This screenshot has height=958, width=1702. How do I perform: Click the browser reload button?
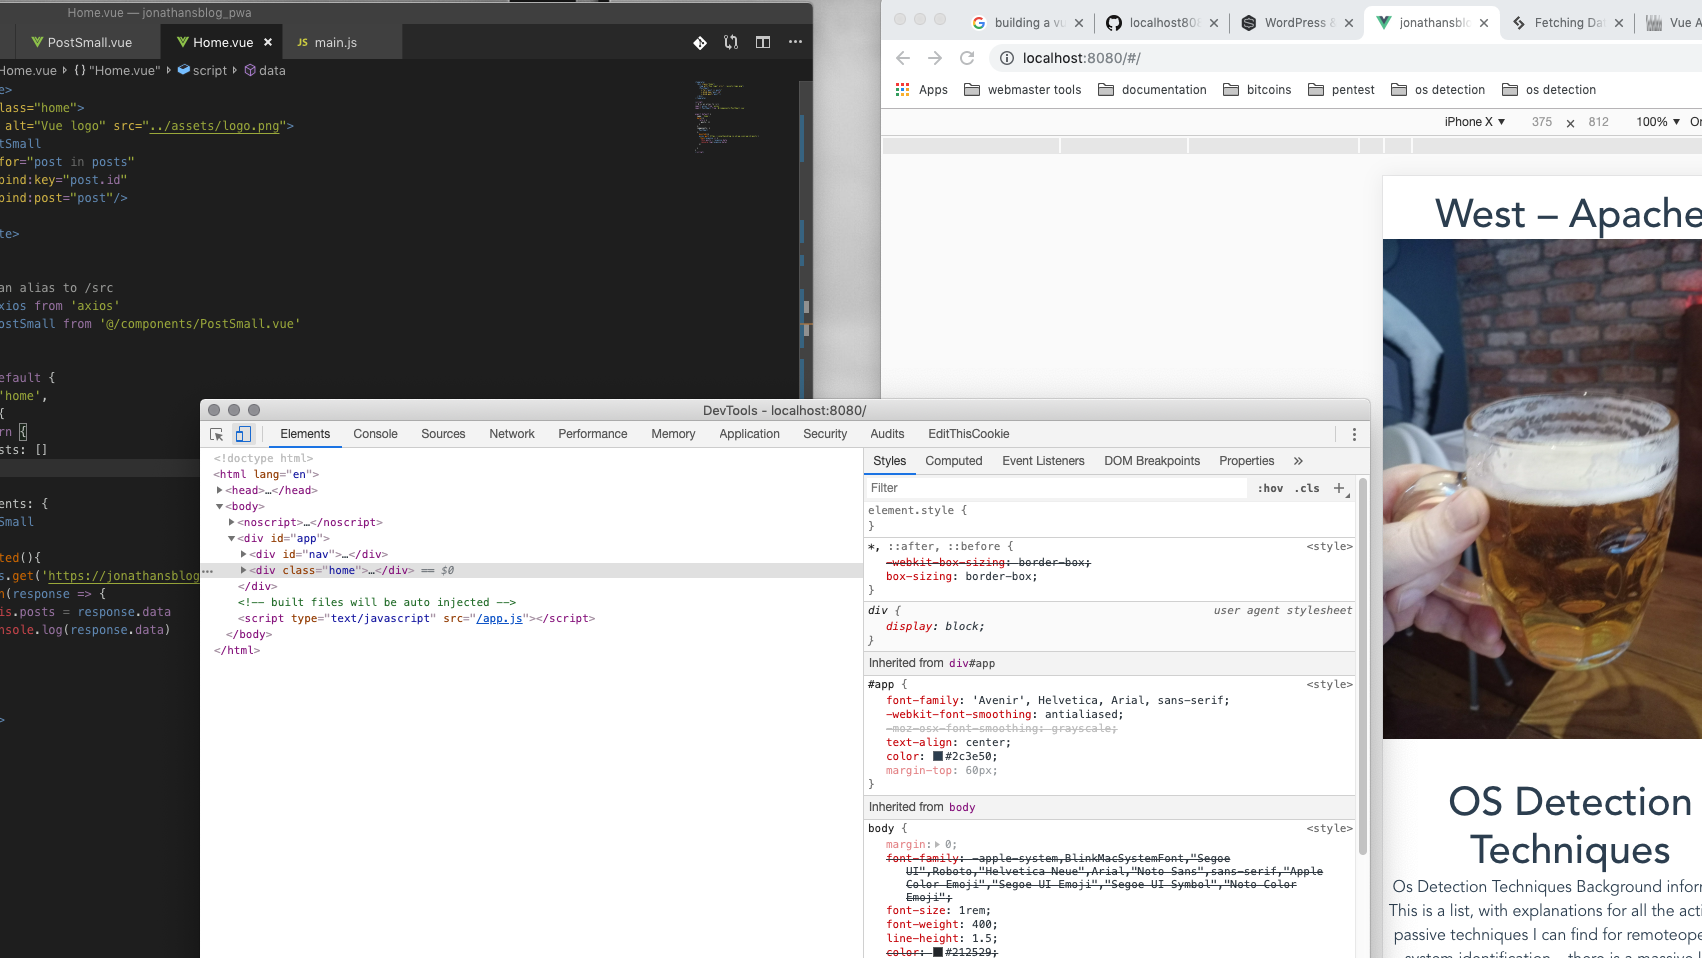(x=966, y=58)
